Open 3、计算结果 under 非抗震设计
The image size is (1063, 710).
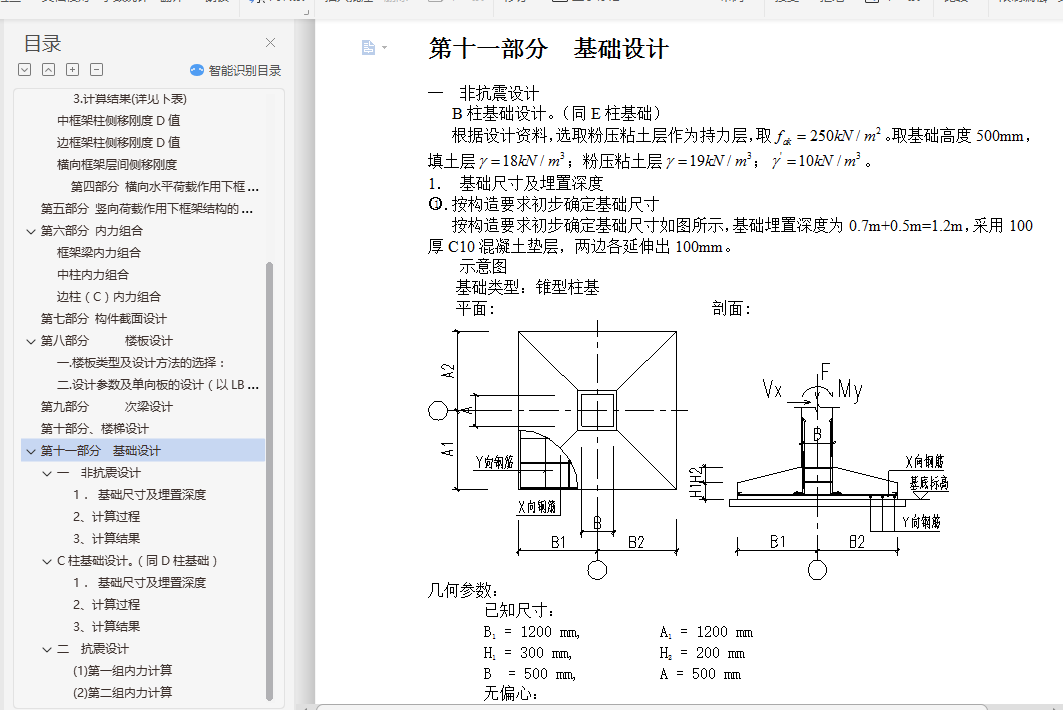point(106,538)
